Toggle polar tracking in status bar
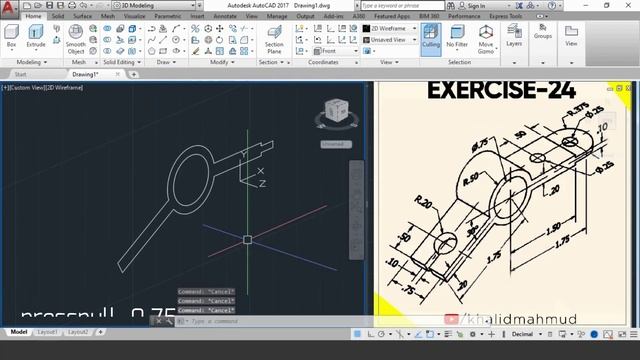This screenshot has height=360, width=640. point(381,334)
